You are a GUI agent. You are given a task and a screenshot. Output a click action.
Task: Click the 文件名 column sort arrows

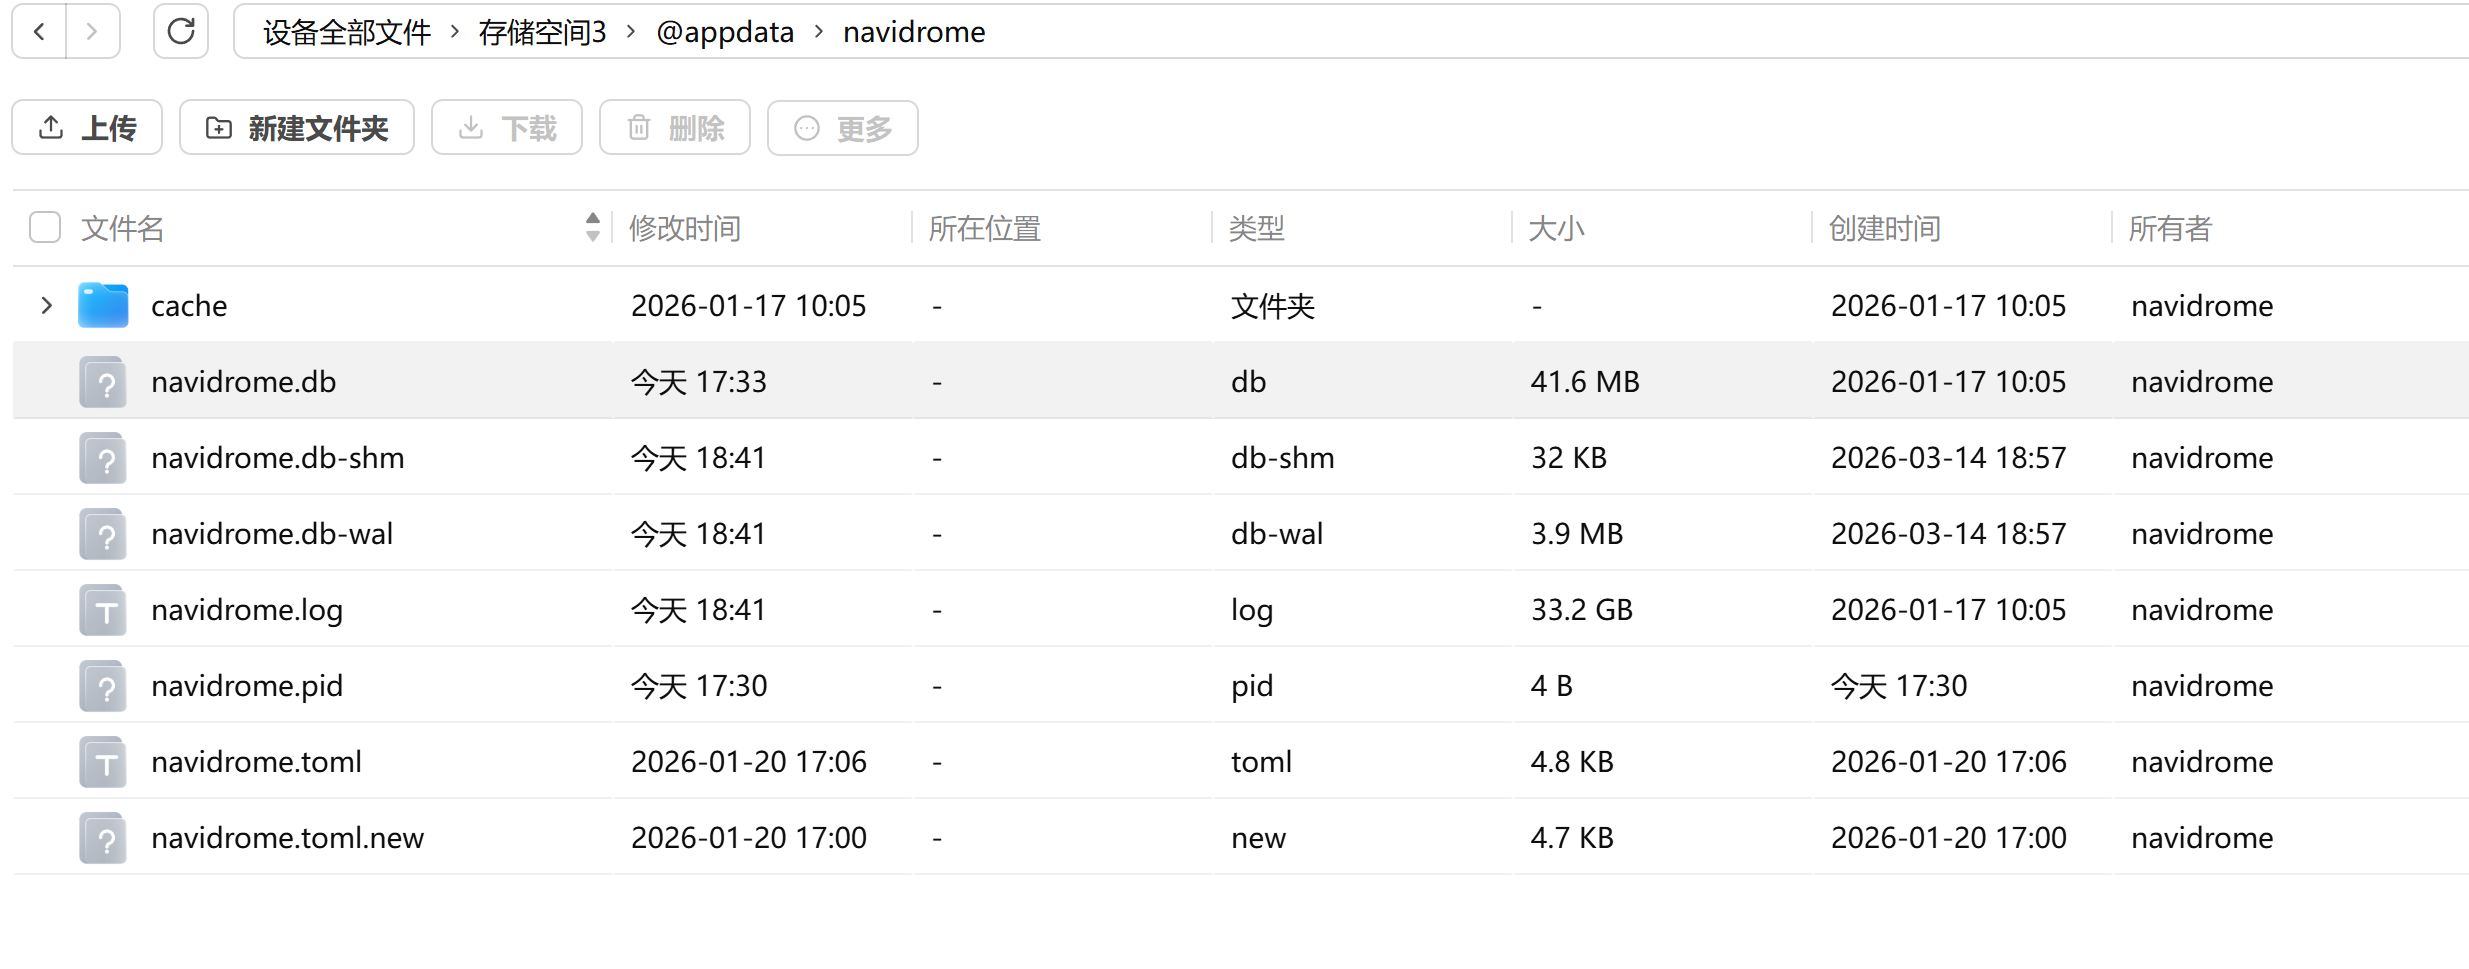[x=592, y=228]
